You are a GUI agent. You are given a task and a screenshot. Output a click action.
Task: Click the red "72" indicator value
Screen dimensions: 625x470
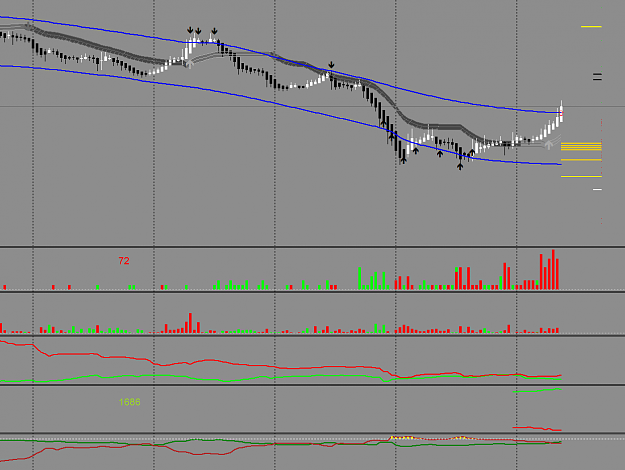tap(124, 261)
